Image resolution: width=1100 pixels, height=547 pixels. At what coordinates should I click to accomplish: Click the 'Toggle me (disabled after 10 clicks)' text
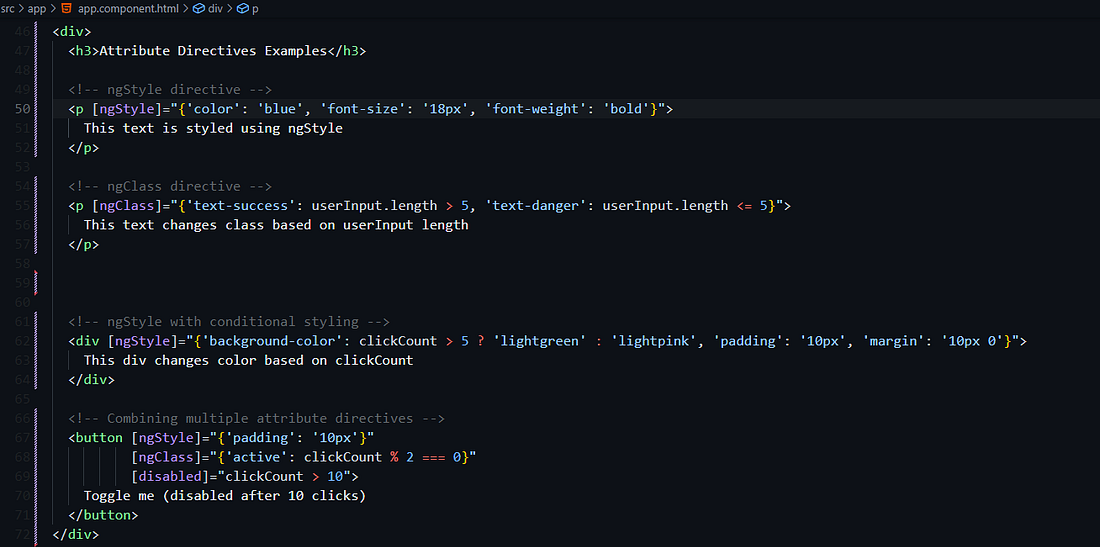[x=224, y=496]
